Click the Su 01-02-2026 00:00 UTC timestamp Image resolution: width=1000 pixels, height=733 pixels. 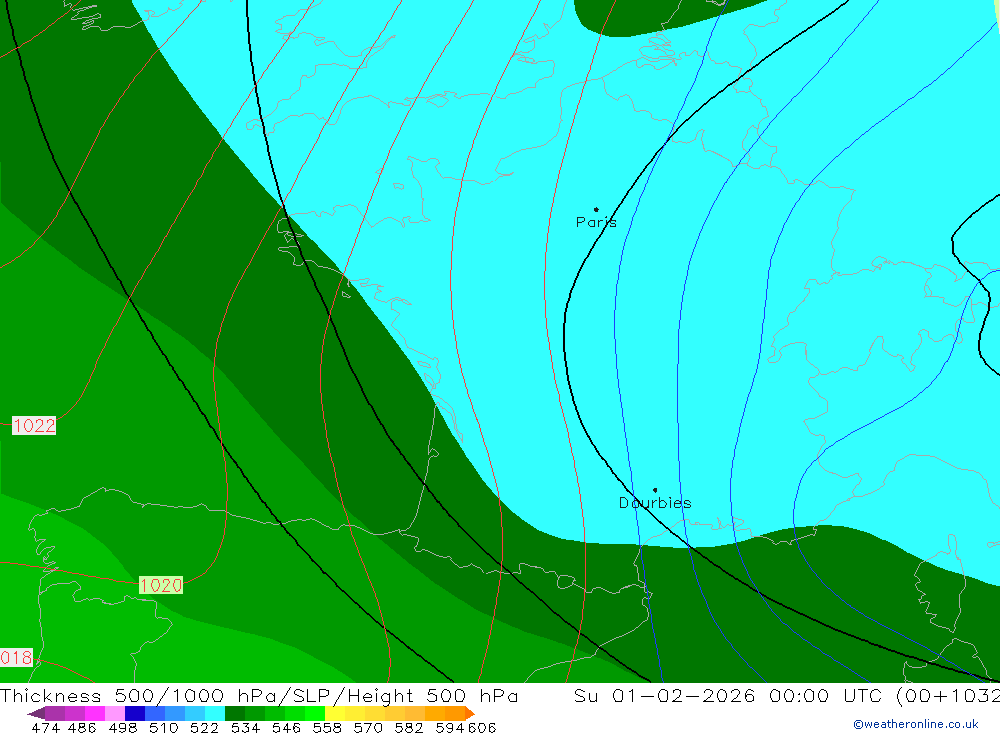coord(728,695)
